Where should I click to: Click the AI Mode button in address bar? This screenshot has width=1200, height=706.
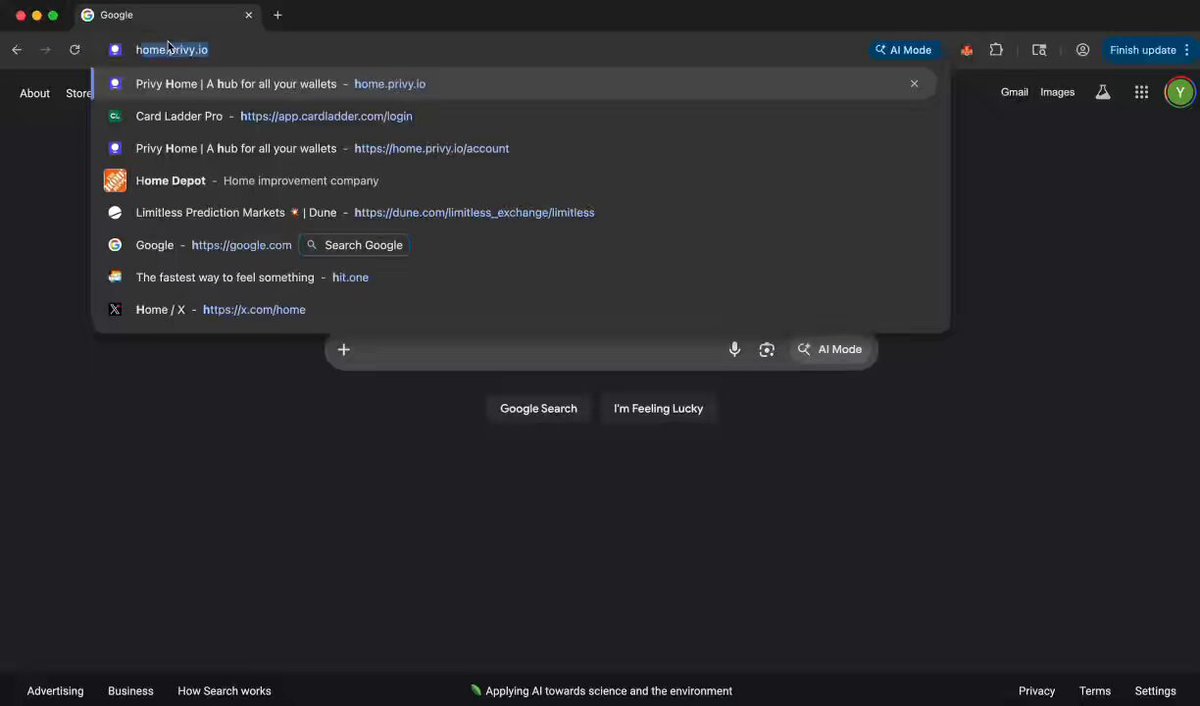point(904,50)
